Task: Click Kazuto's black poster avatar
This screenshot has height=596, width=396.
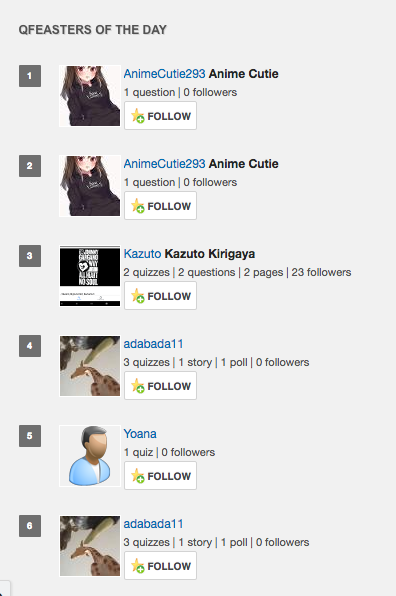Action: [90, 276]
